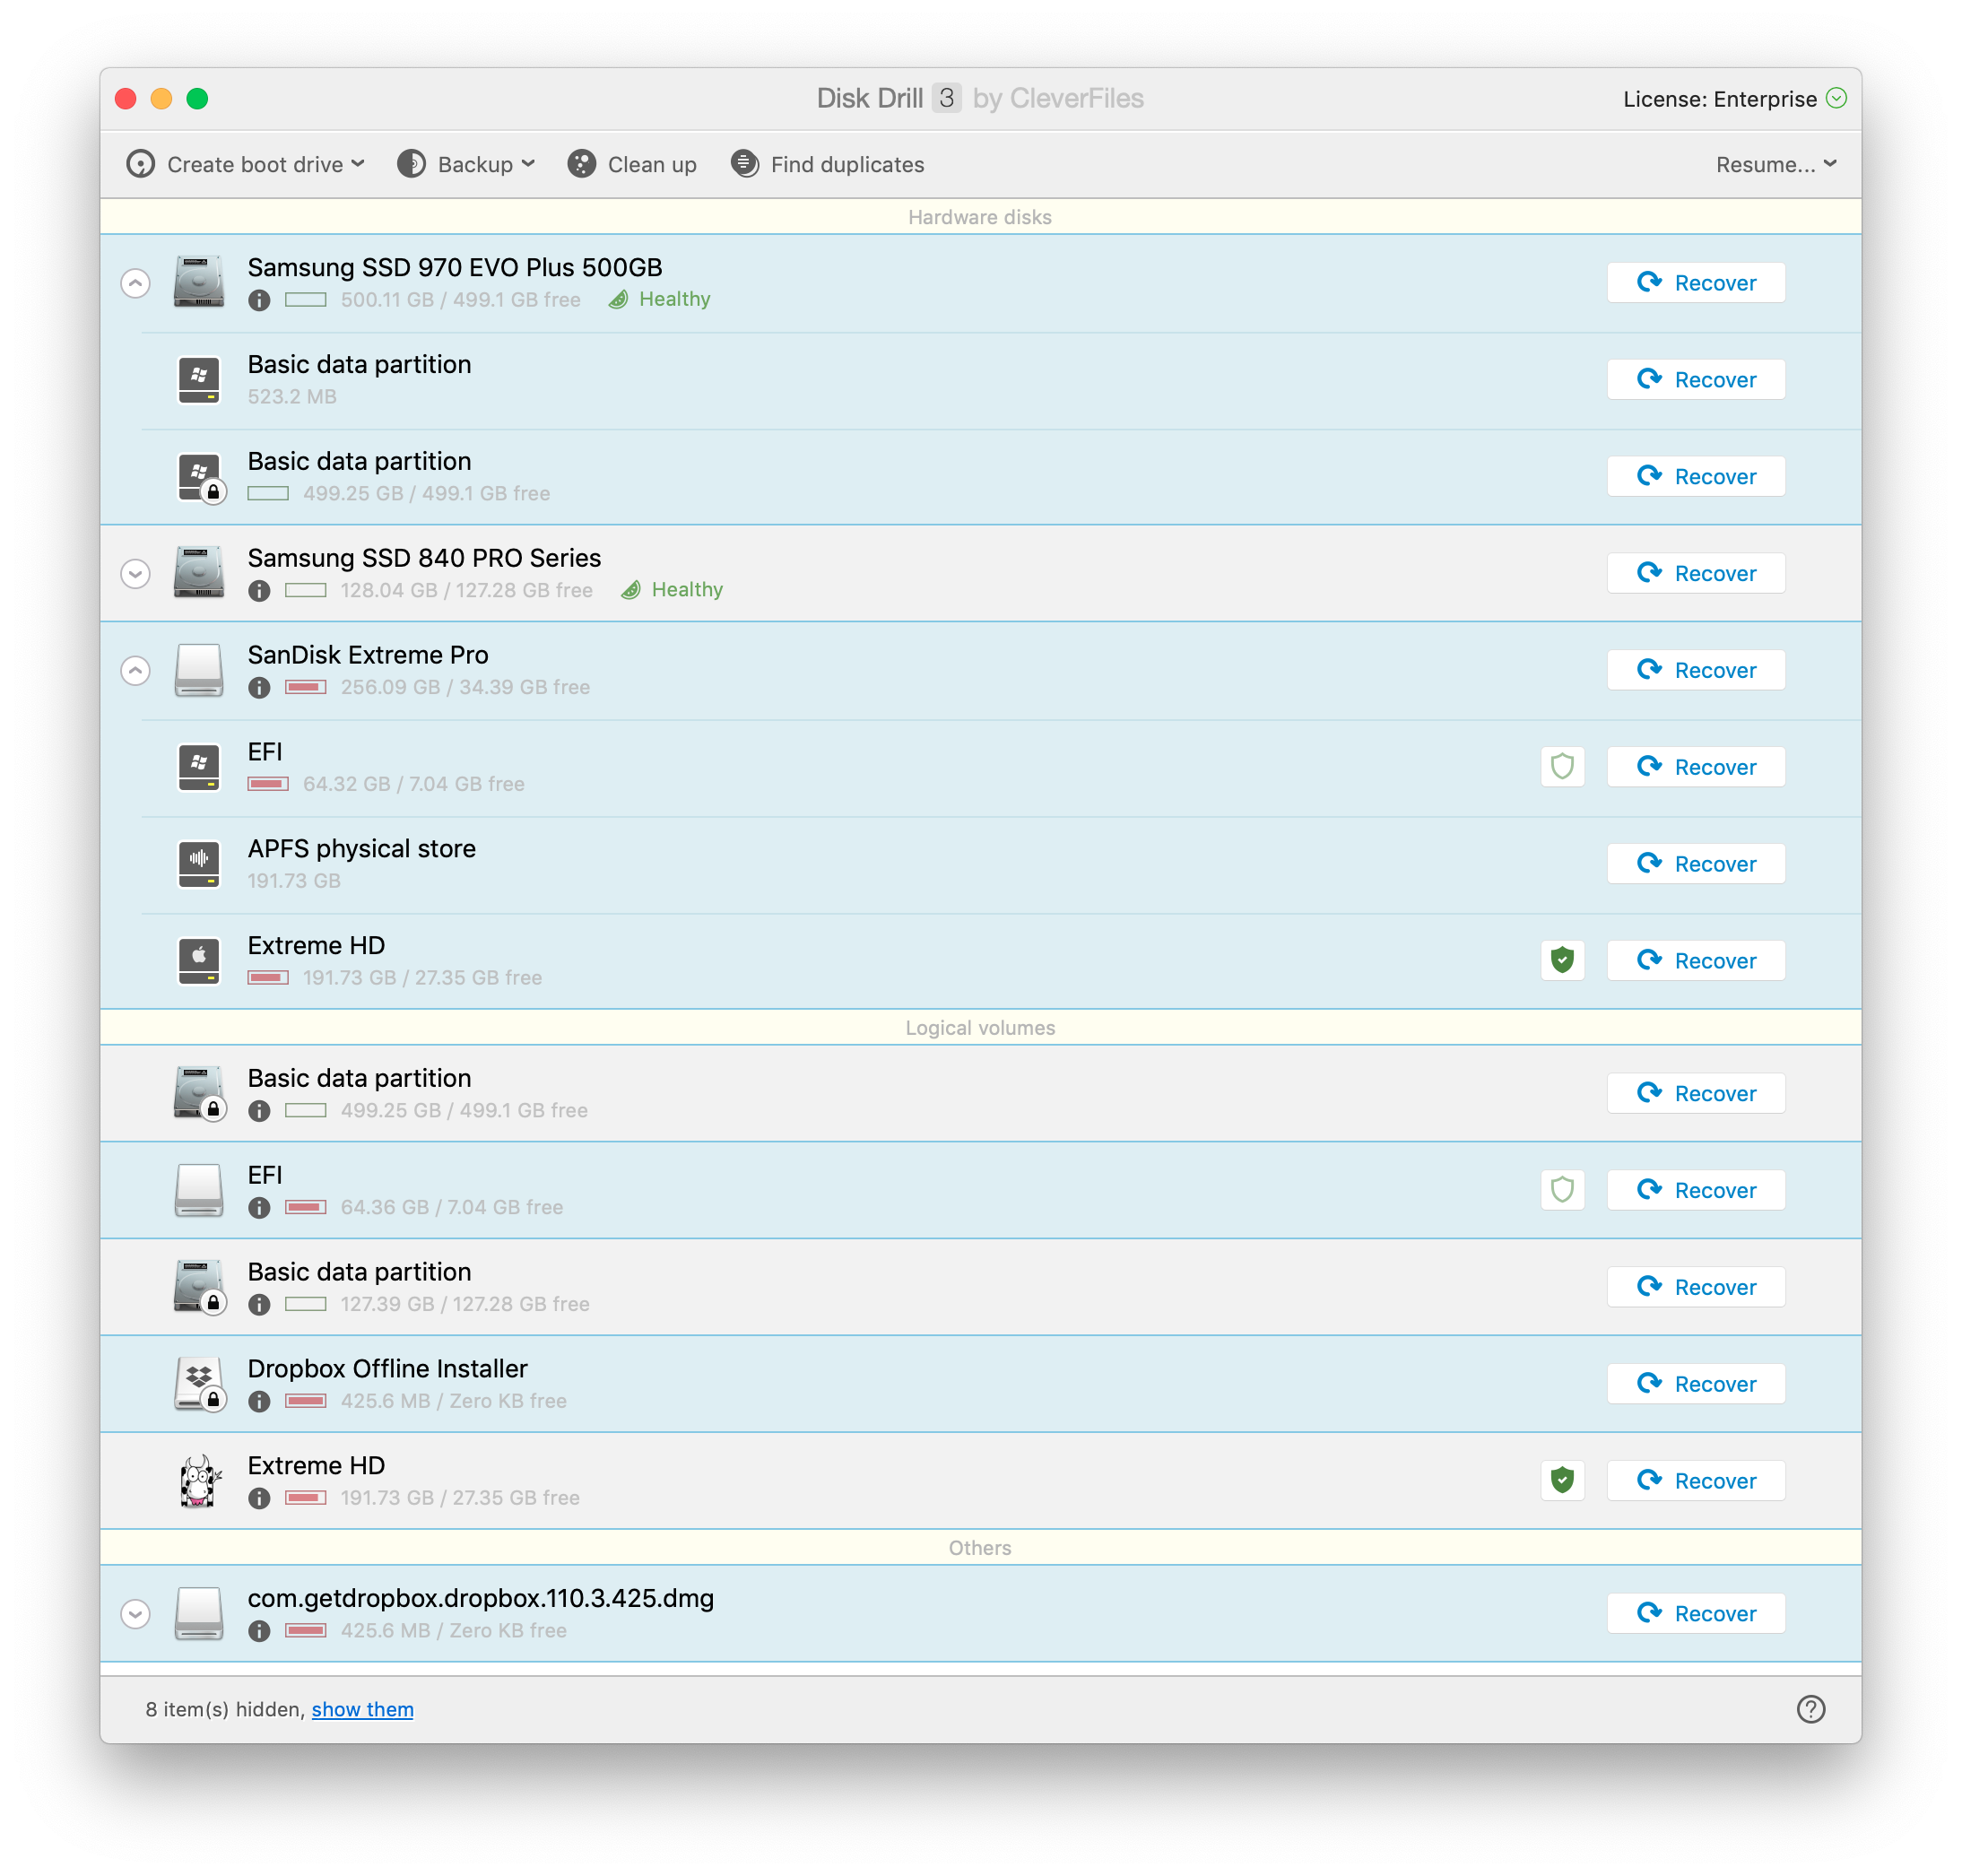Toggle protection shield on logical volume Extreme HD
1962x1876 pixels.
click(x=1562, y=1481)
